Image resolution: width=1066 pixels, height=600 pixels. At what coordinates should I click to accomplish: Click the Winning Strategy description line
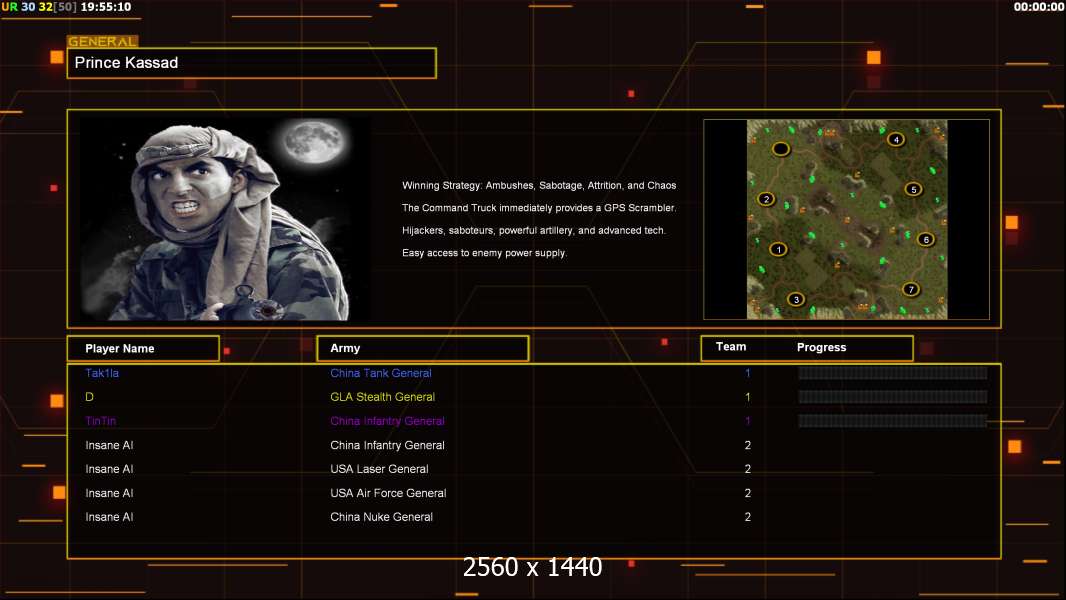(539, 186)
